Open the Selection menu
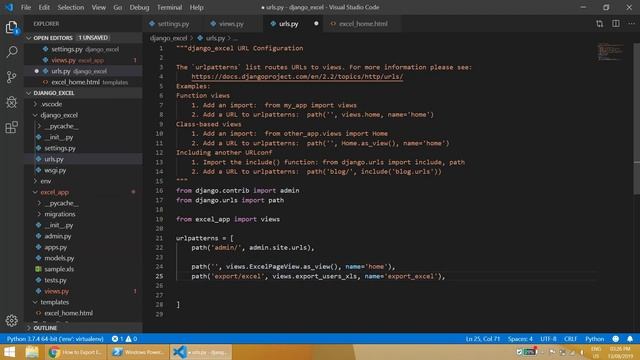 [71, 7]
